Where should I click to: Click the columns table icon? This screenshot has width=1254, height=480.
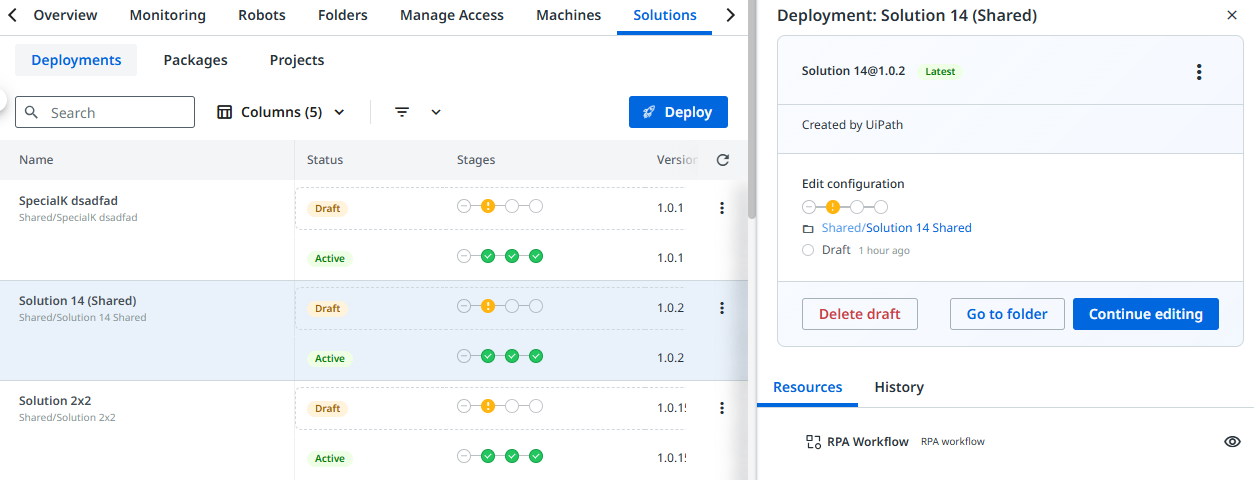pos(225,112)
